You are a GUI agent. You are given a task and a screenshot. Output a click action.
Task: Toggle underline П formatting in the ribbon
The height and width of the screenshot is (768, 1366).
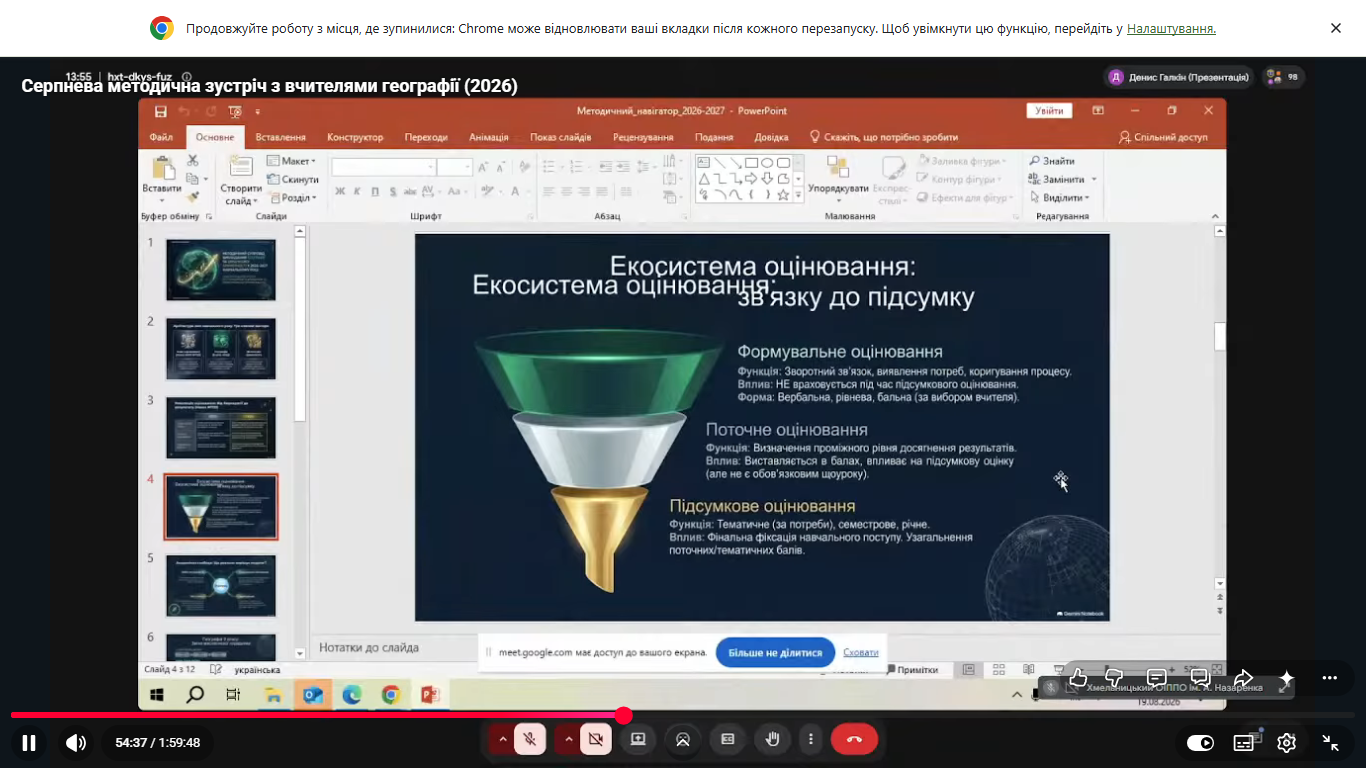pyautogui.click(x=375, y=192)
